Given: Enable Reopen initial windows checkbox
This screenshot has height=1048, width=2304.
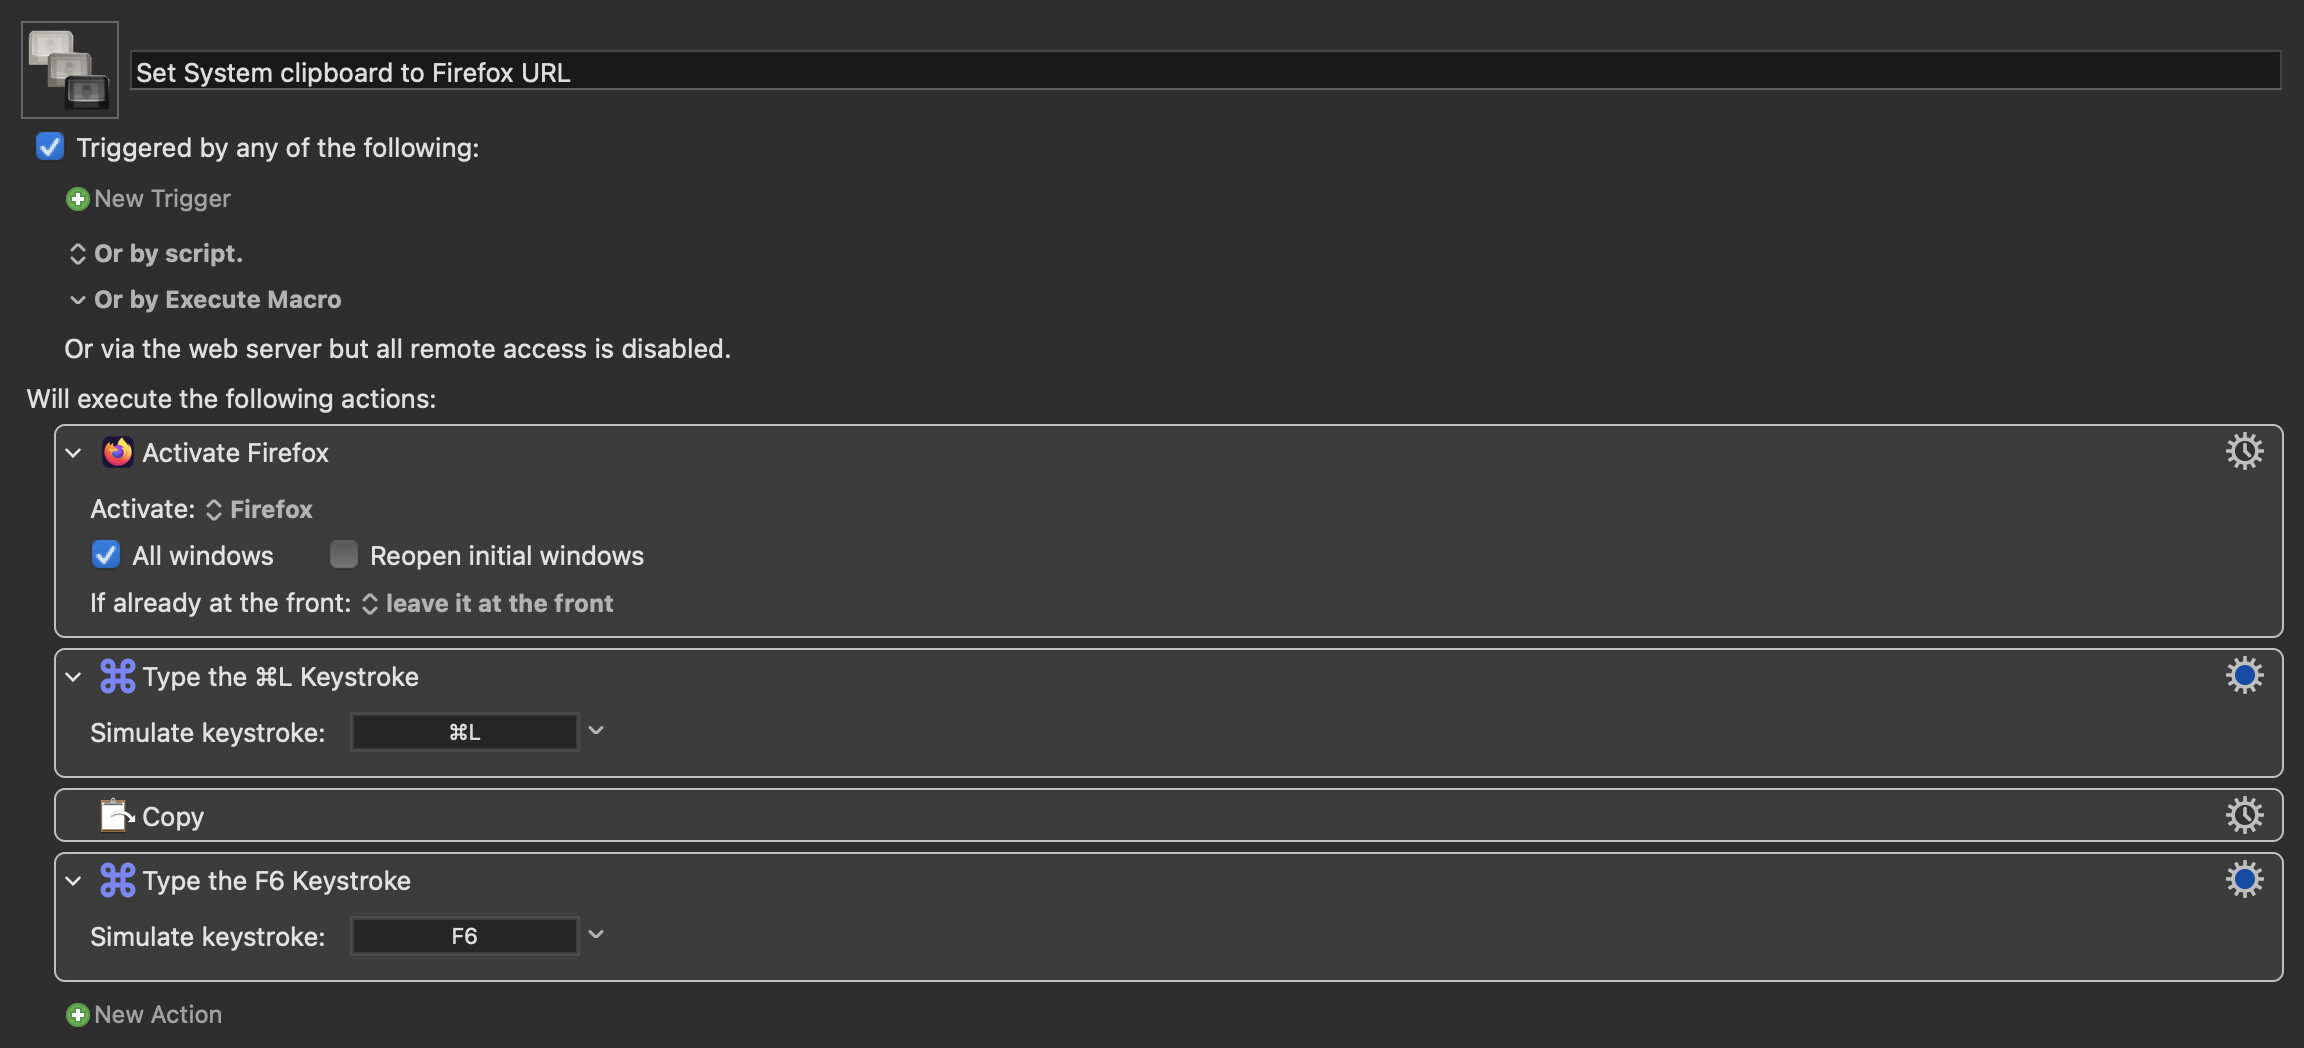Looking at the screenshot, I should pos(343,554).
